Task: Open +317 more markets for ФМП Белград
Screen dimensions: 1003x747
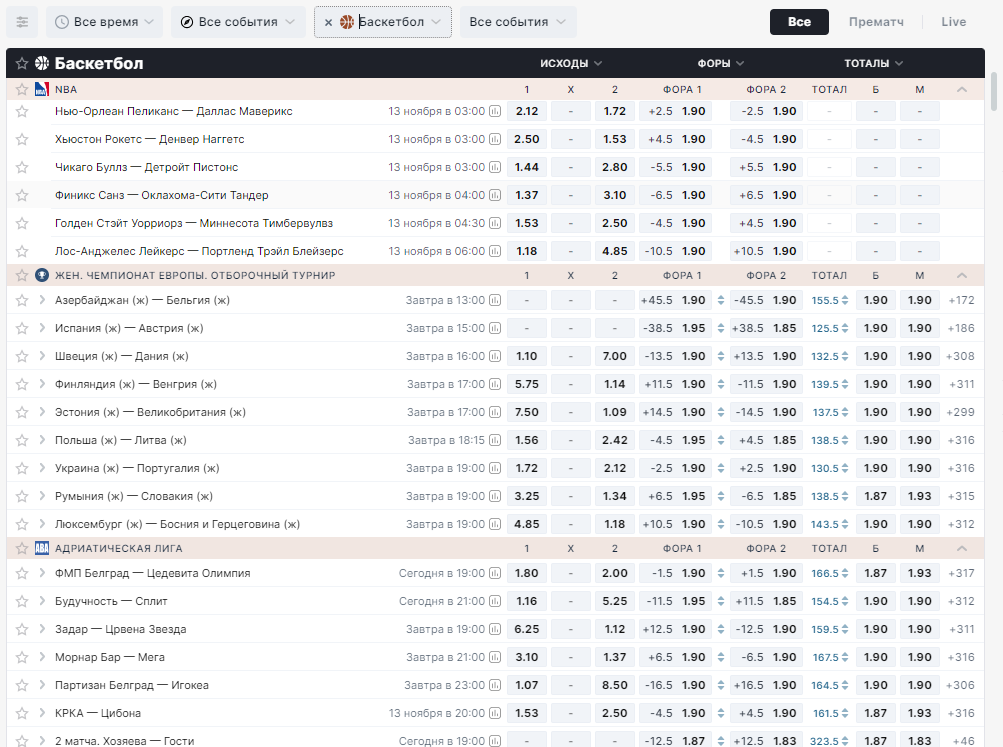Action: 961,573
